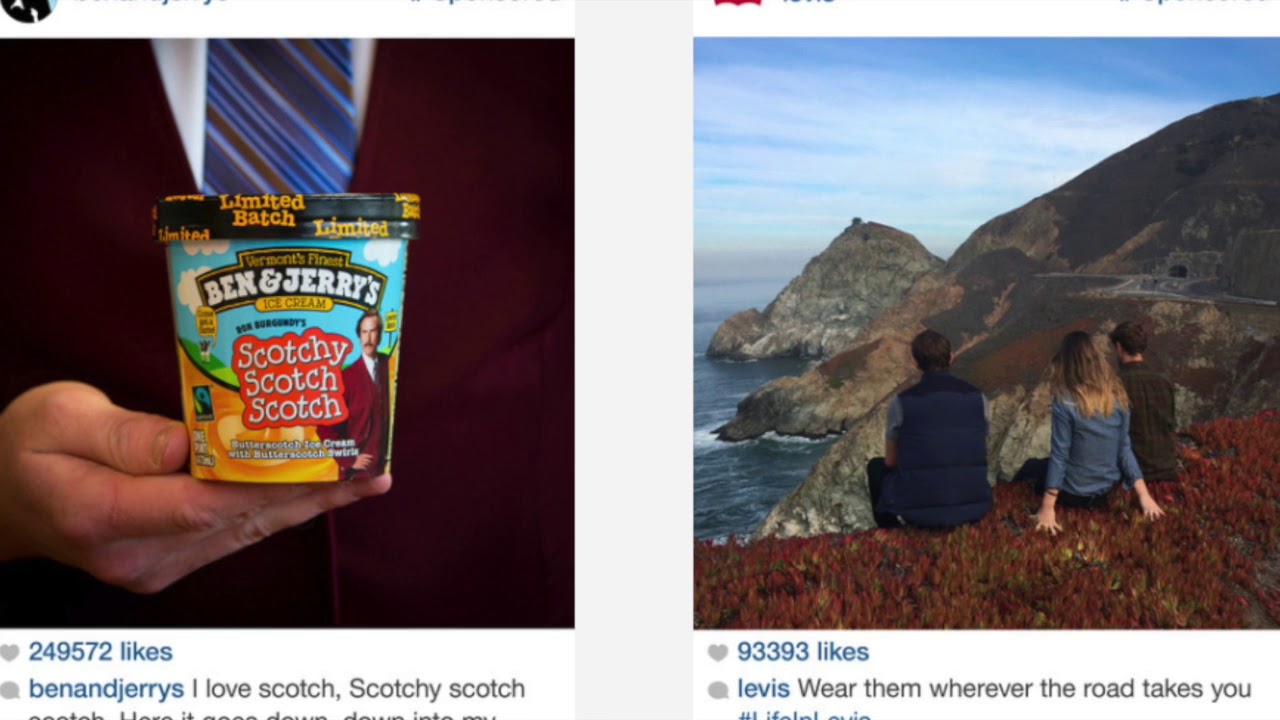
Task: Open benandjerrys username in the caption
Action: [x=106, y=689]
